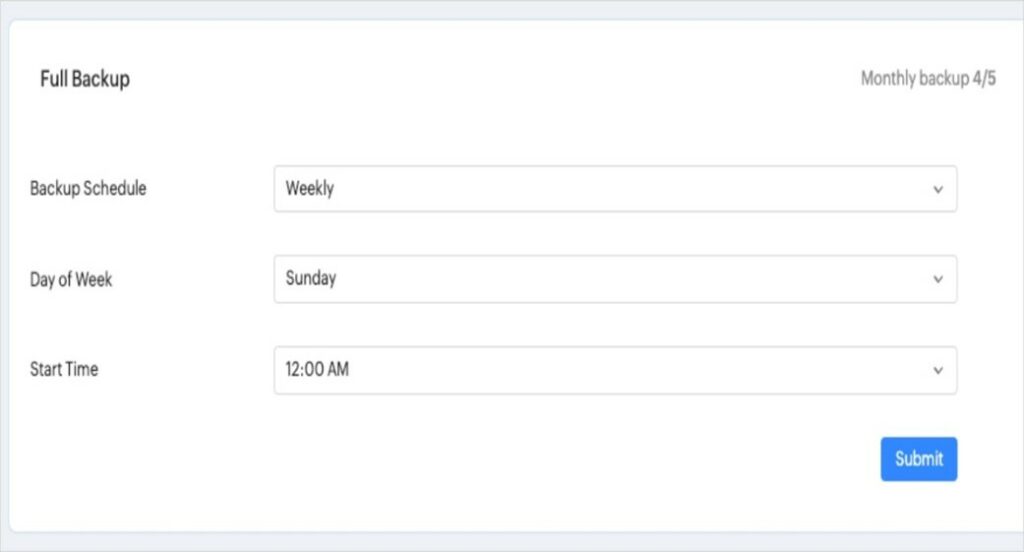Click the chevron arrow in Backup Schedule field
This screenshot has width=1024, height=552.
tap(938, 189)
